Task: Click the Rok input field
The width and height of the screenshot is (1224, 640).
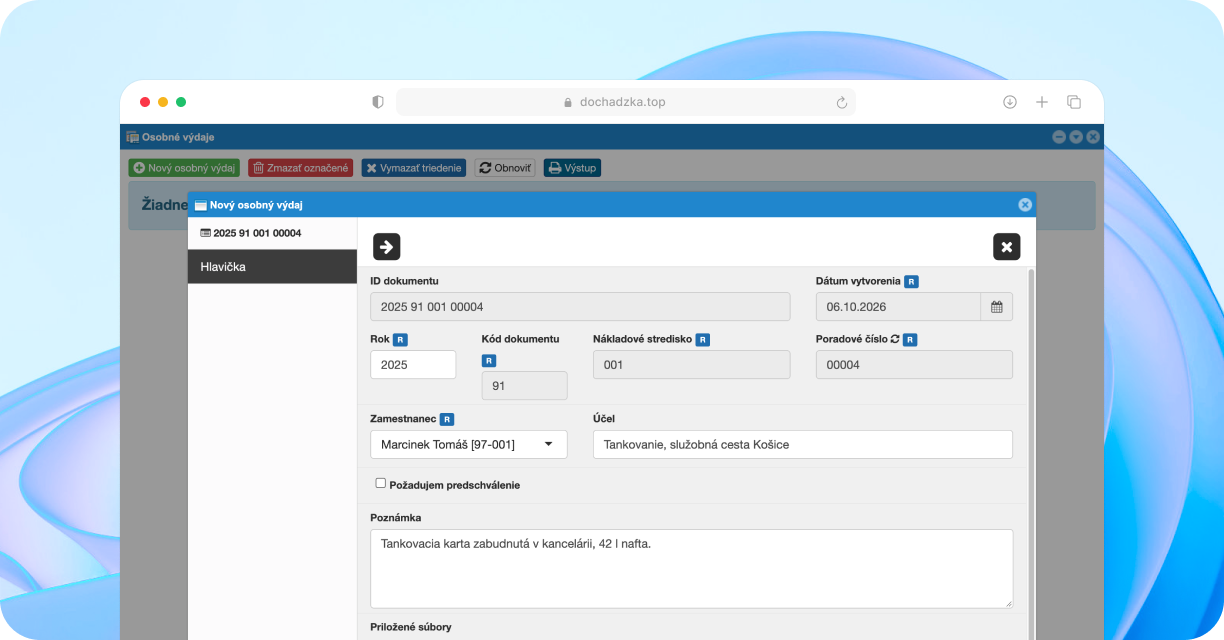Action: (x=413, y=365)
